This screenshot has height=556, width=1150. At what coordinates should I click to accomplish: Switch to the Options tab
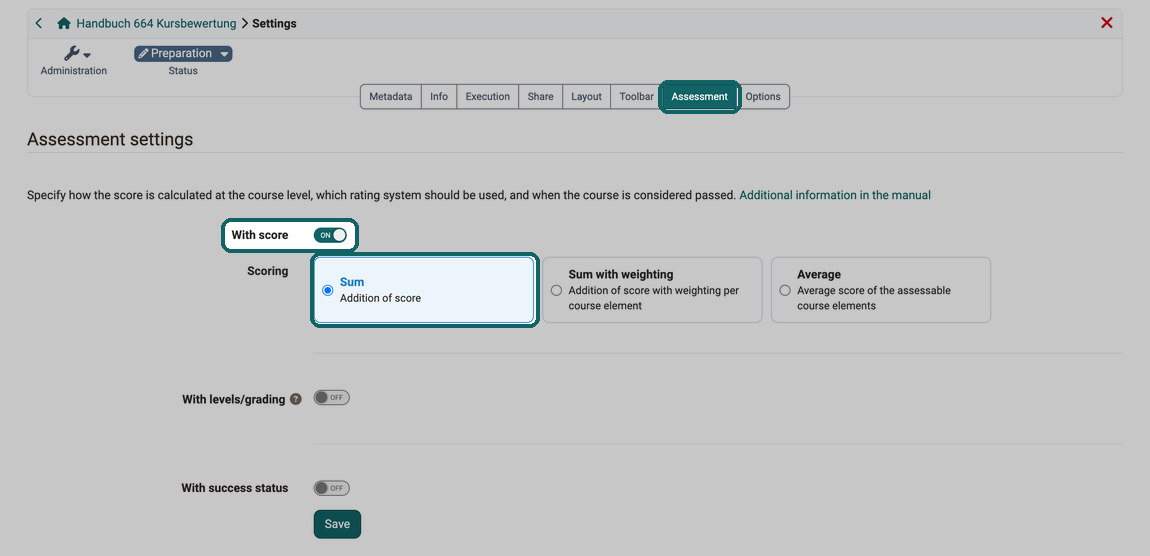[x=763, y=97]
